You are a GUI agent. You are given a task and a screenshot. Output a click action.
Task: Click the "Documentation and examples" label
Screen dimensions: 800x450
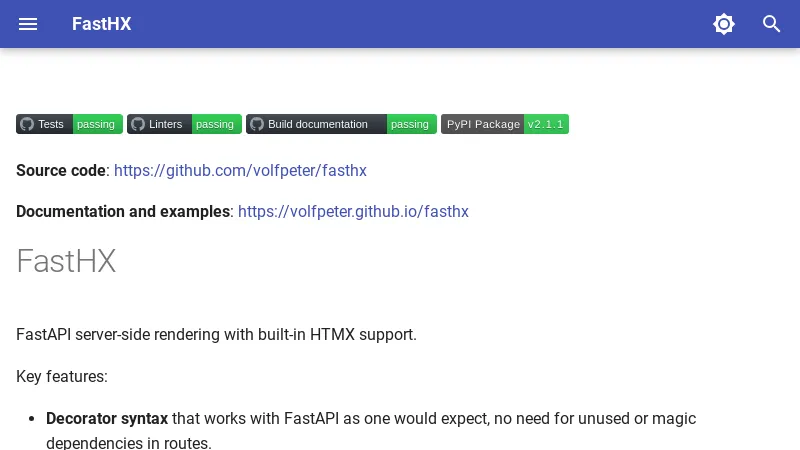[x=123, y=212]
